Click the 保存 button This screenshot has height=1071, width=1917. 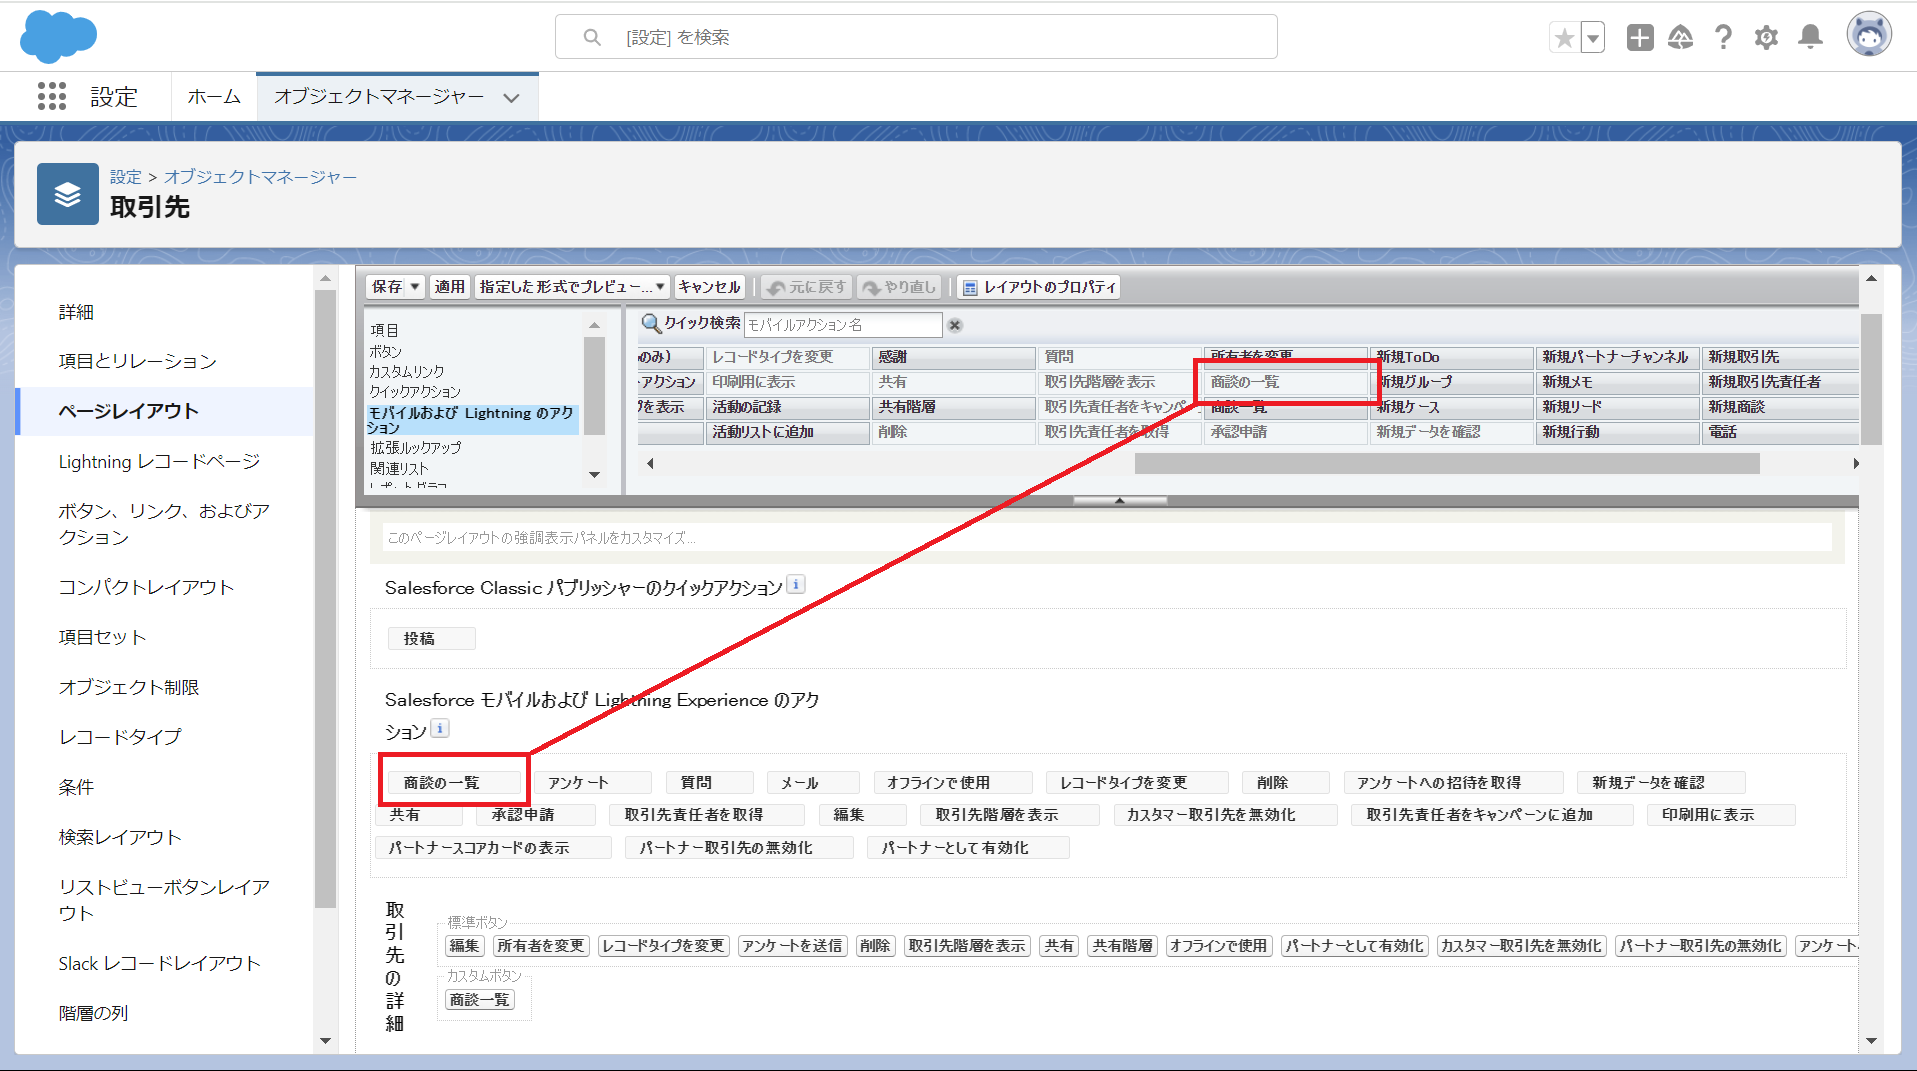tap(386, 287)
